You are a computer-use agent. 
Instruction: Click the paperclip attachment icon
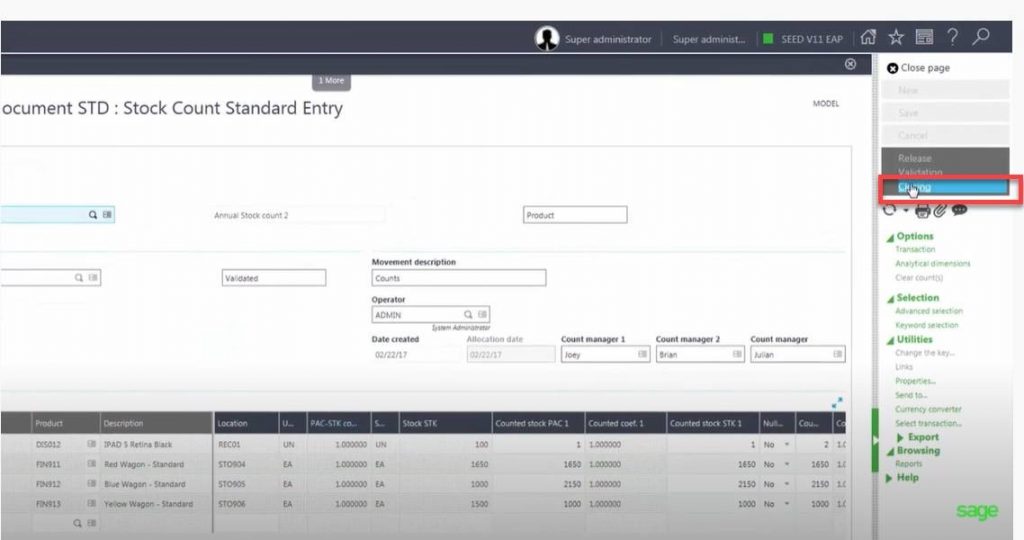click(x=941, y=210)
